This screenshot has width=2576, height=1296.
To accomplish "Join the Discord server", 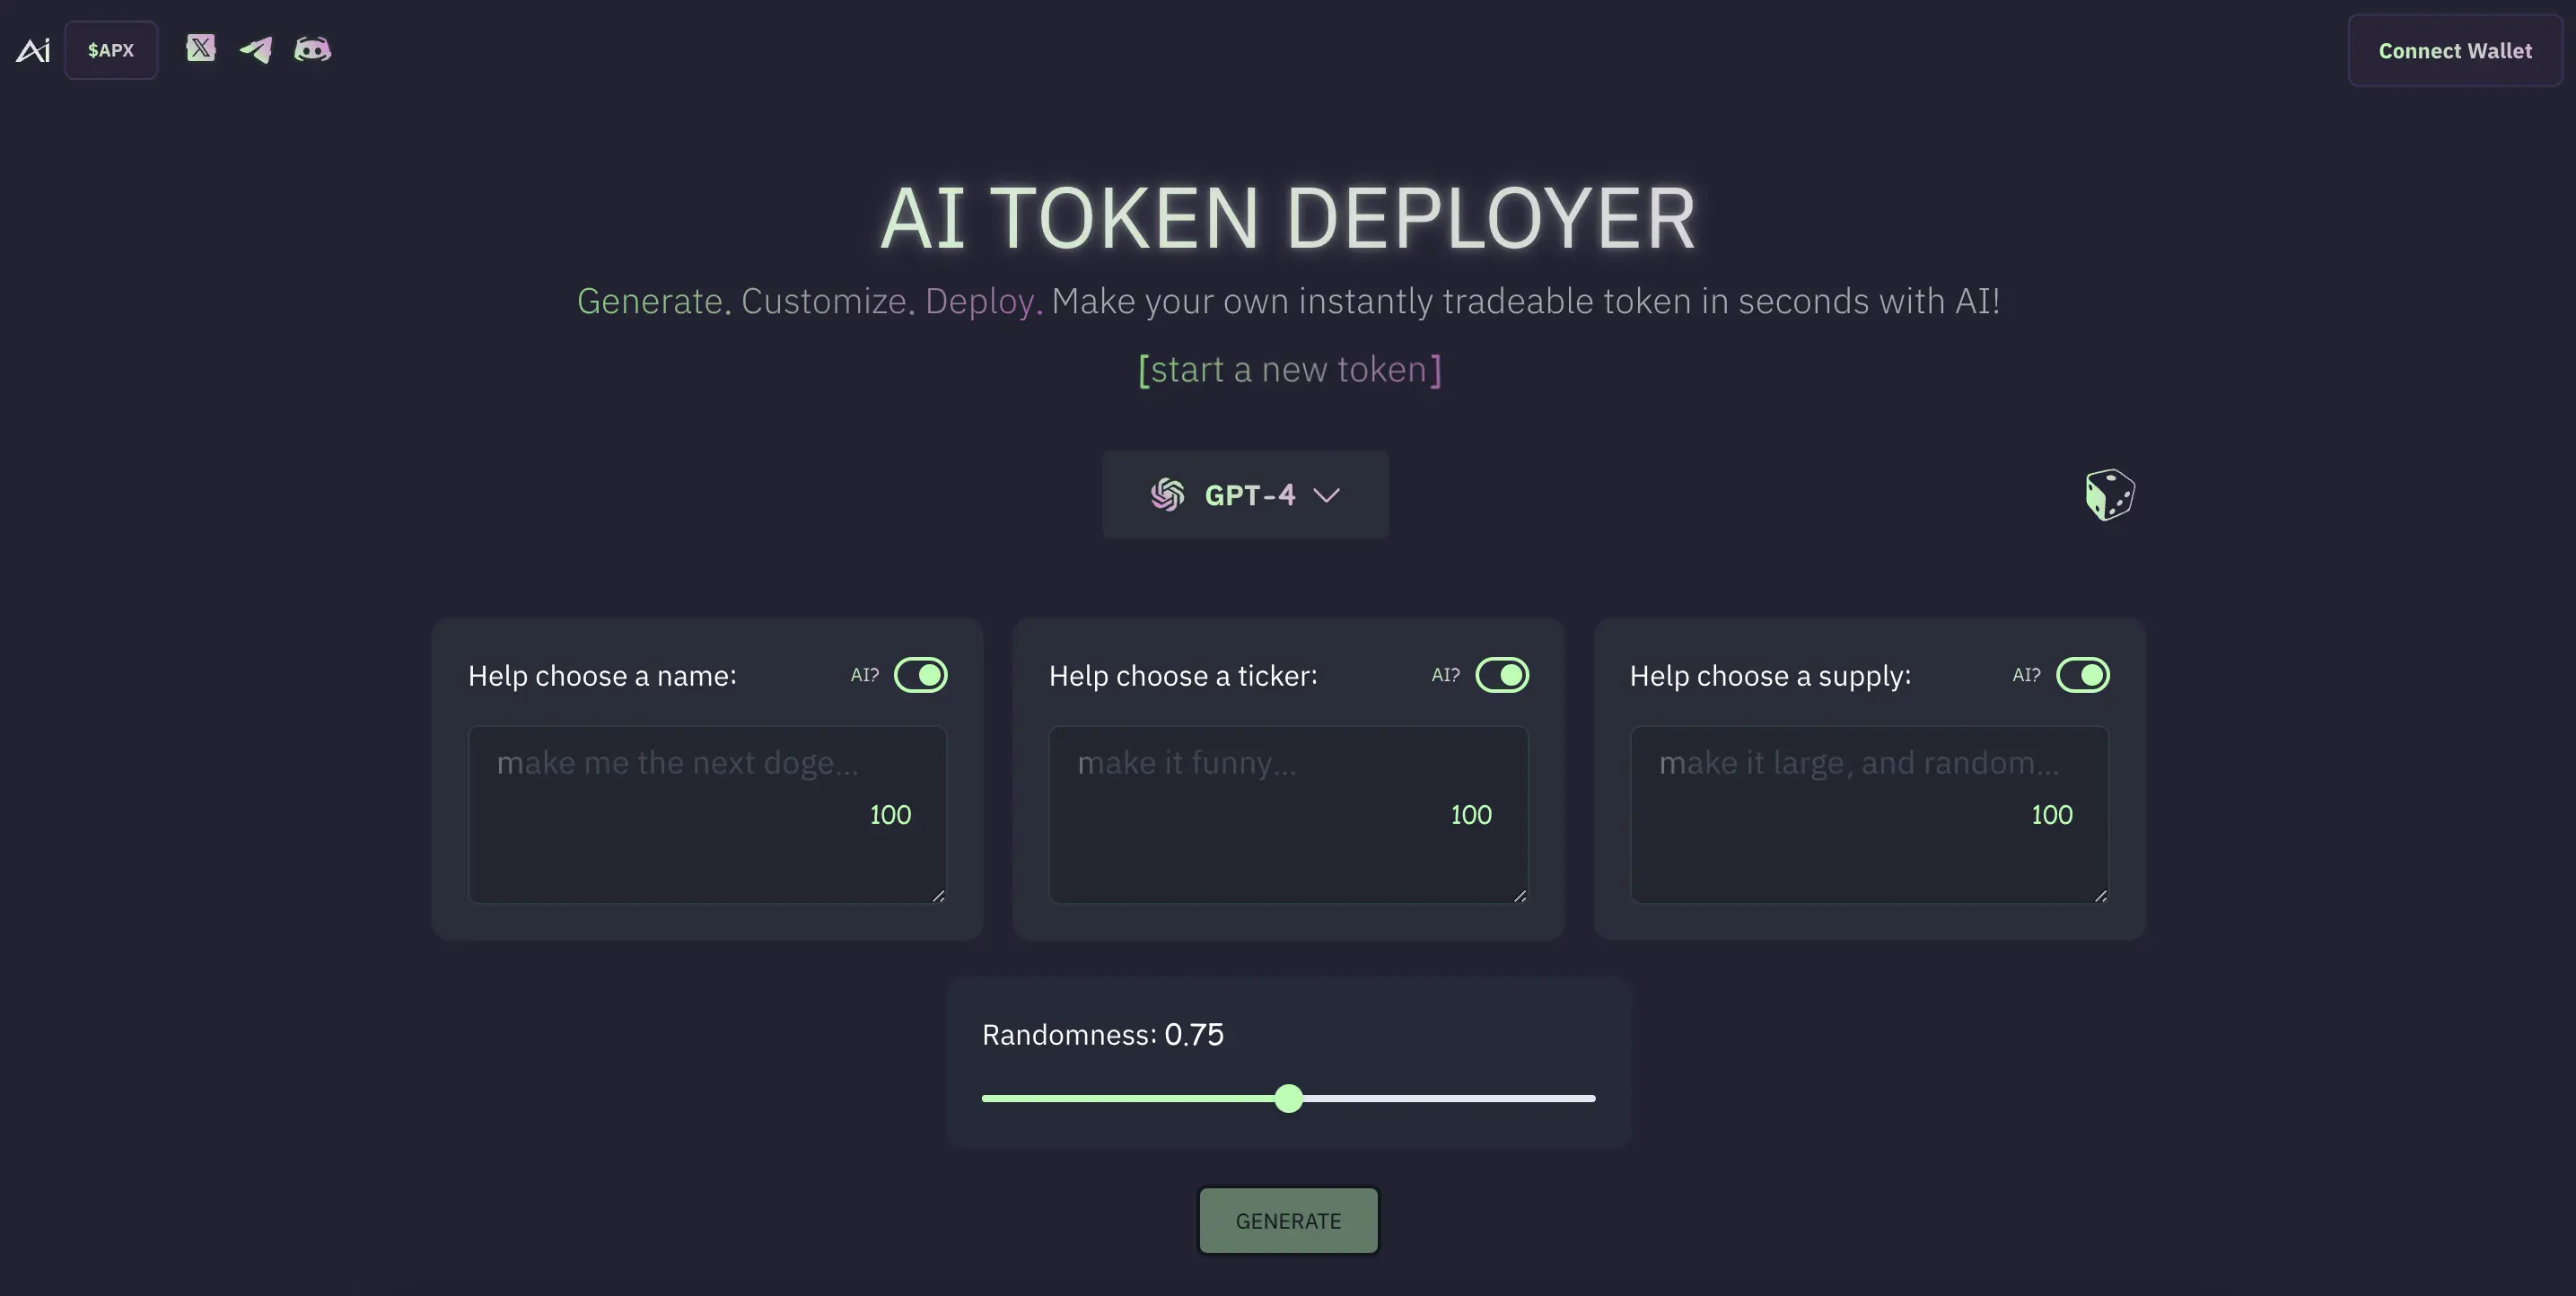I will [x=312, y=48].
